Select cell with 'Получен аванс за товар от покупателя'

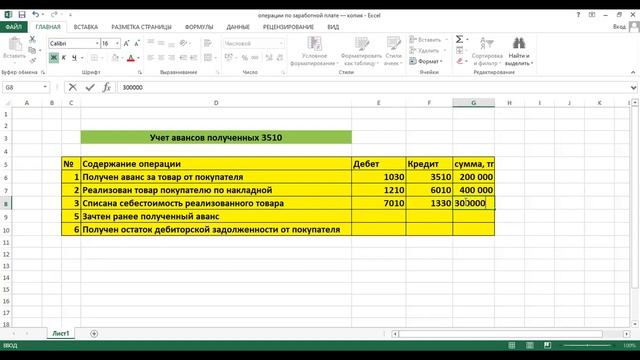216,177
